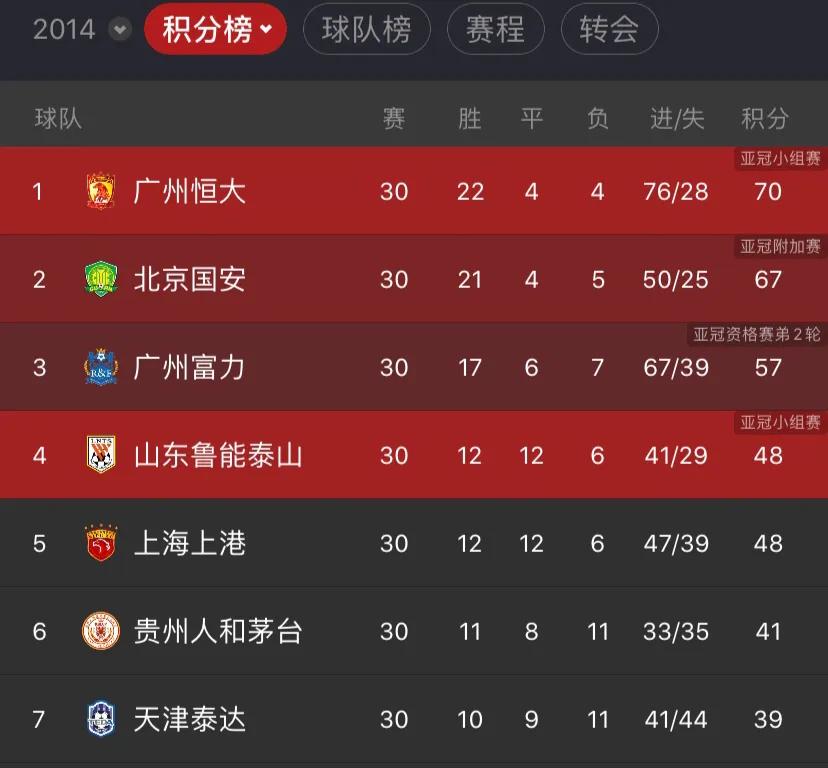Screen dimensions: 828x768
Task: Click the 积分 points column header
Action: pos(765,119)
